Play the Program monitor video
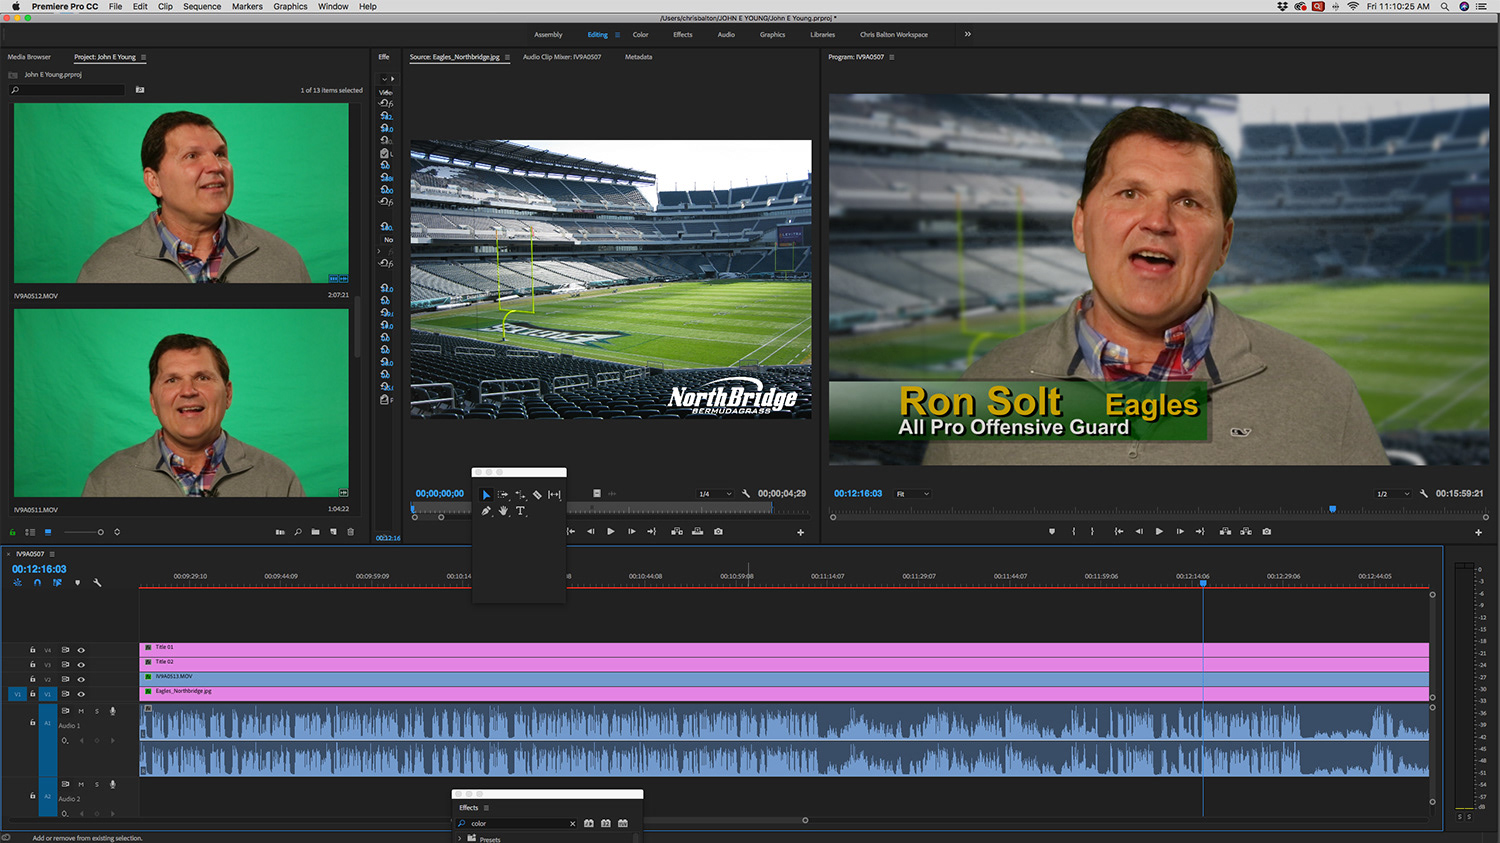Image resolution: width=1500 pixels, height=843 pixels. tap(1159, 531)
